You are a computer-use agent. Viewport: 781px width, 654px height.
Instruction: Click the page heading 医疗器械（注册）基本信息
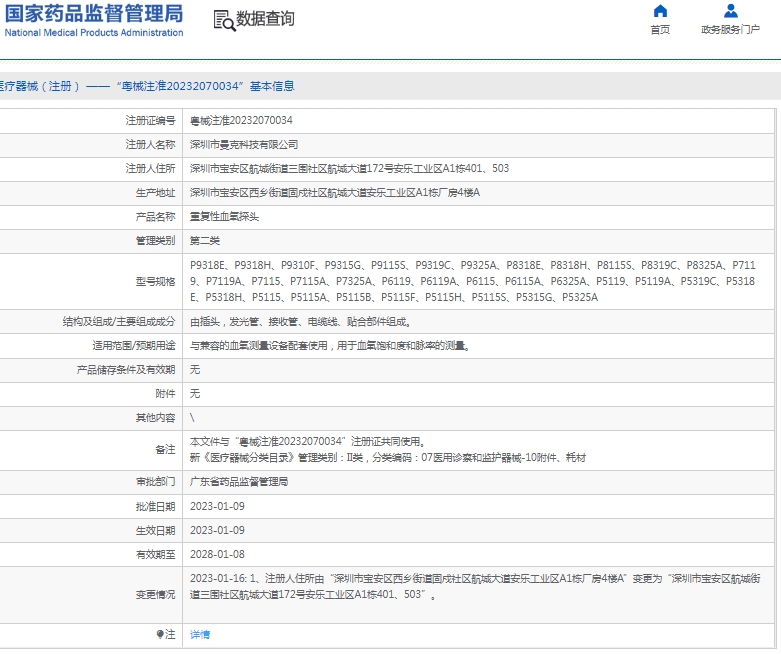pyautogui.click(x=147, y=86)
